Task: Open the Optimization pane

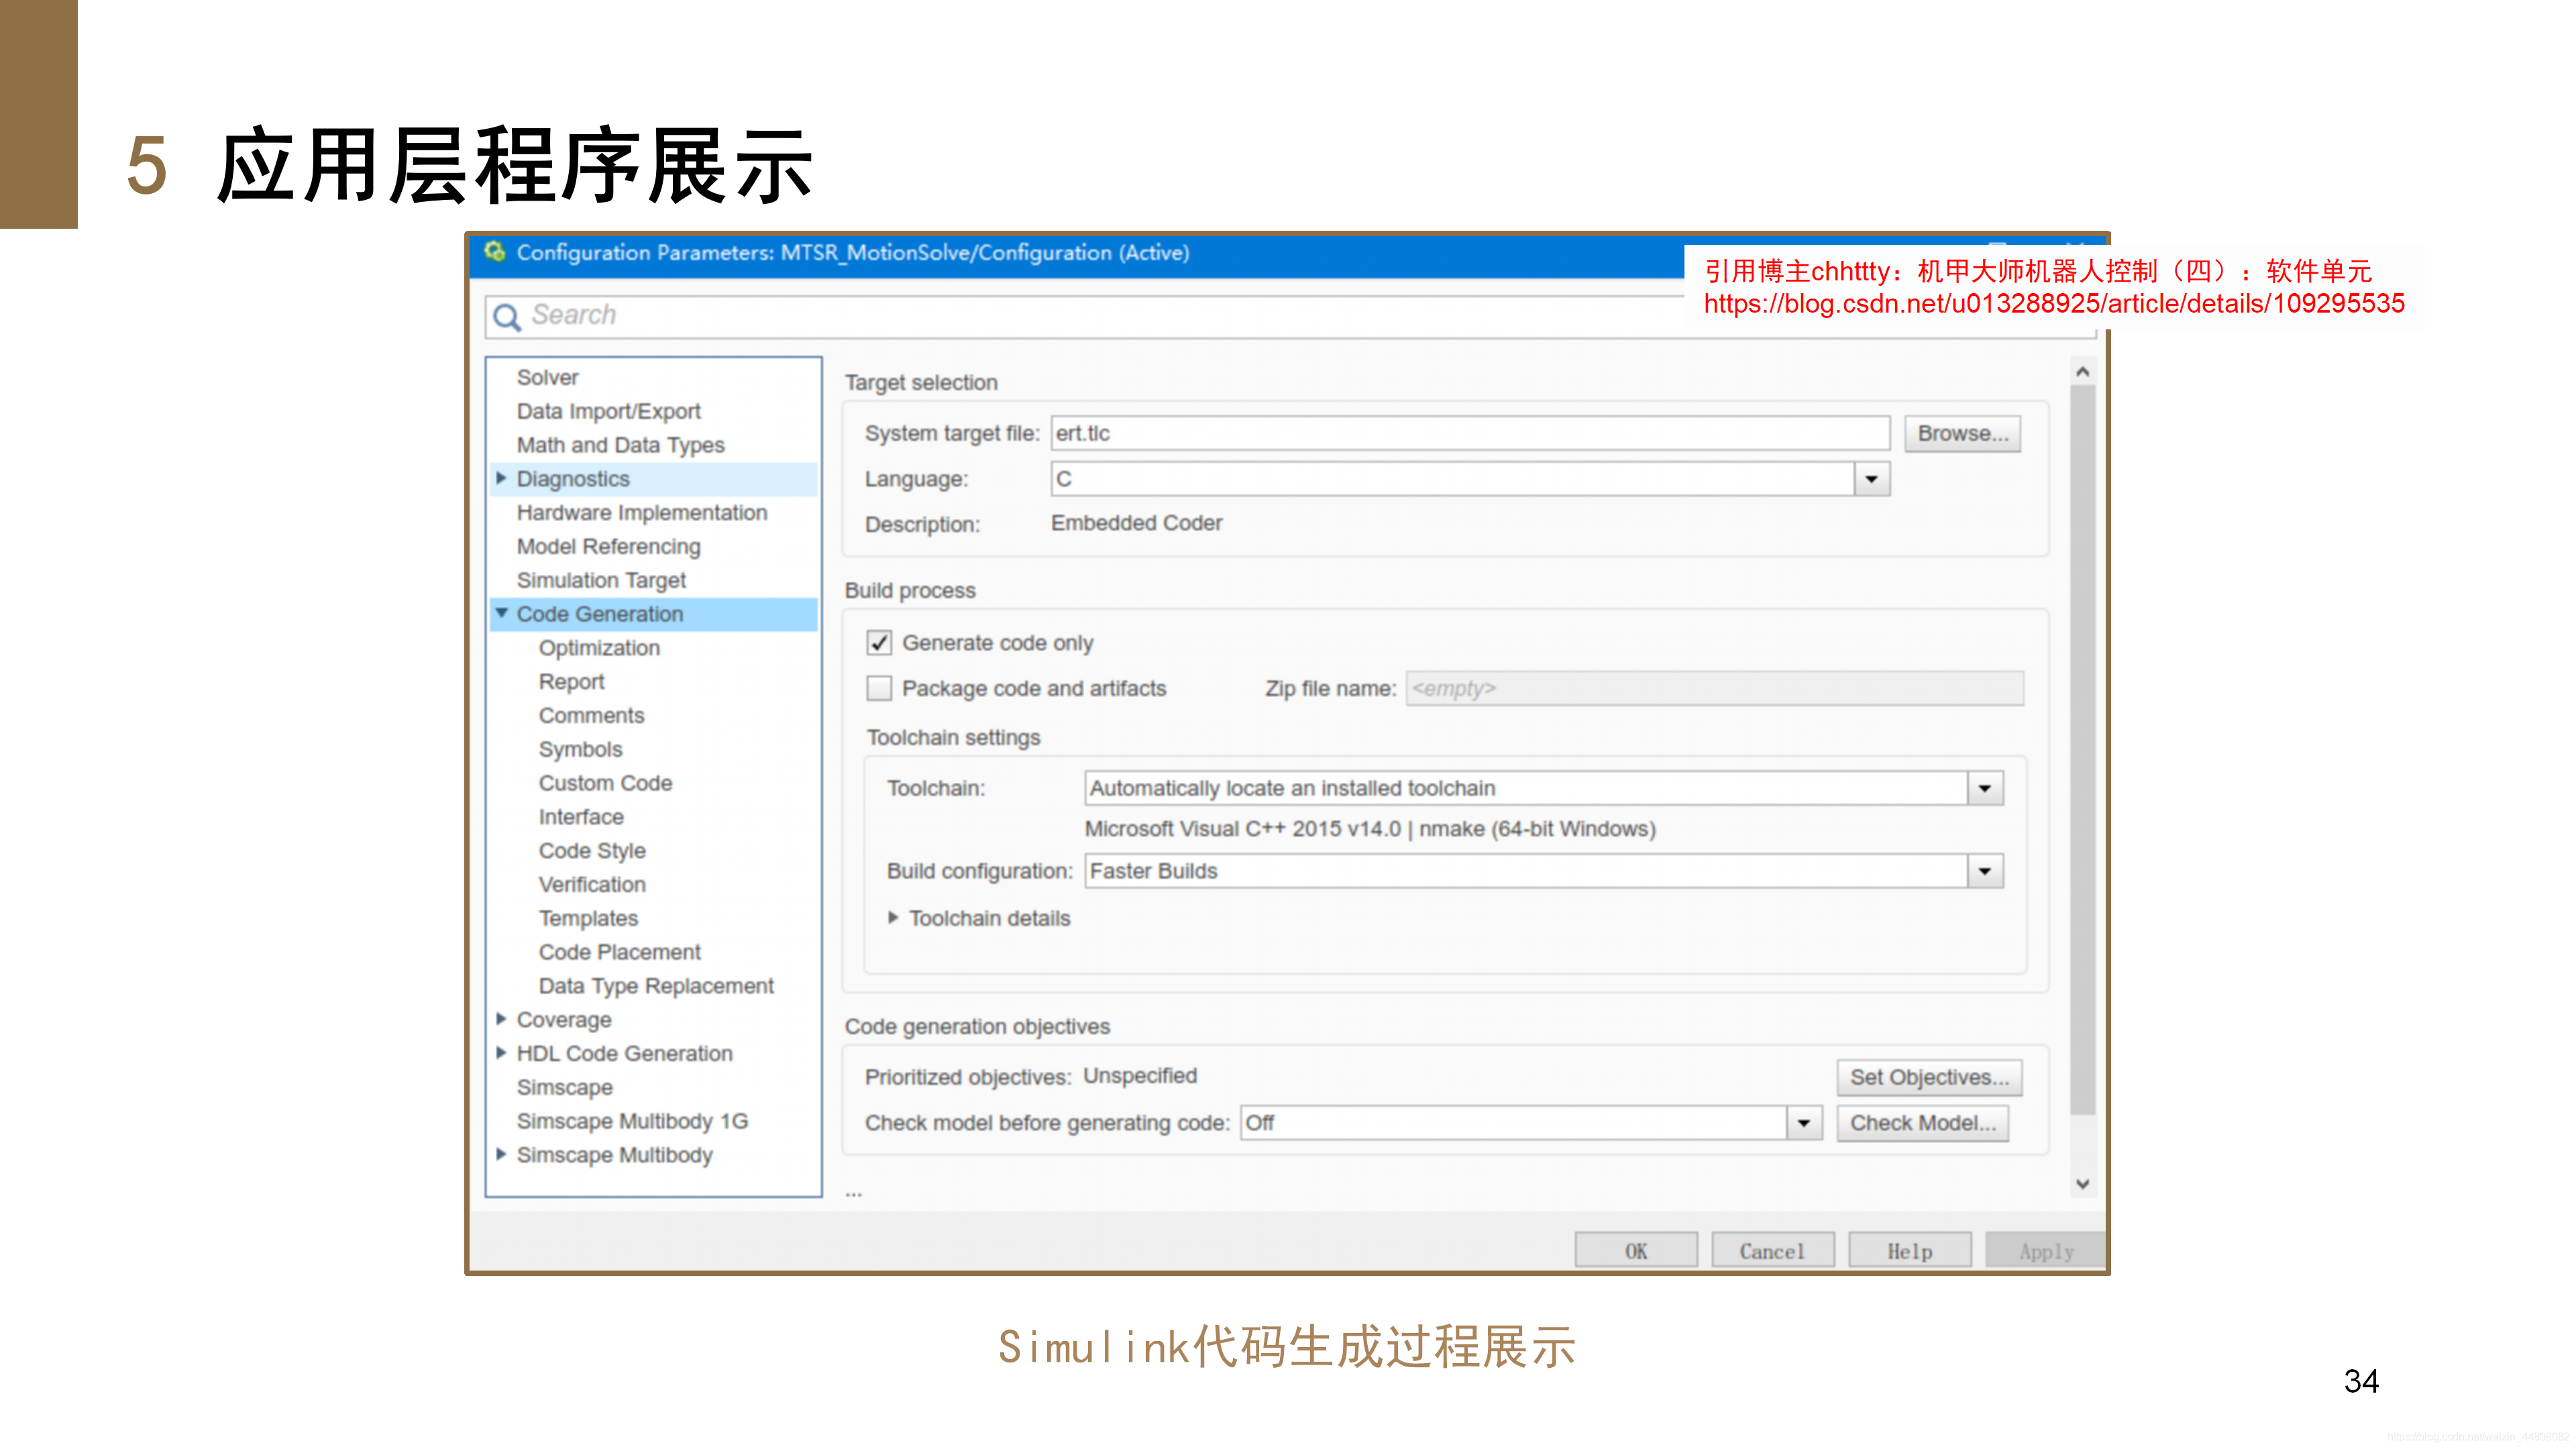Action: [599, 648]
